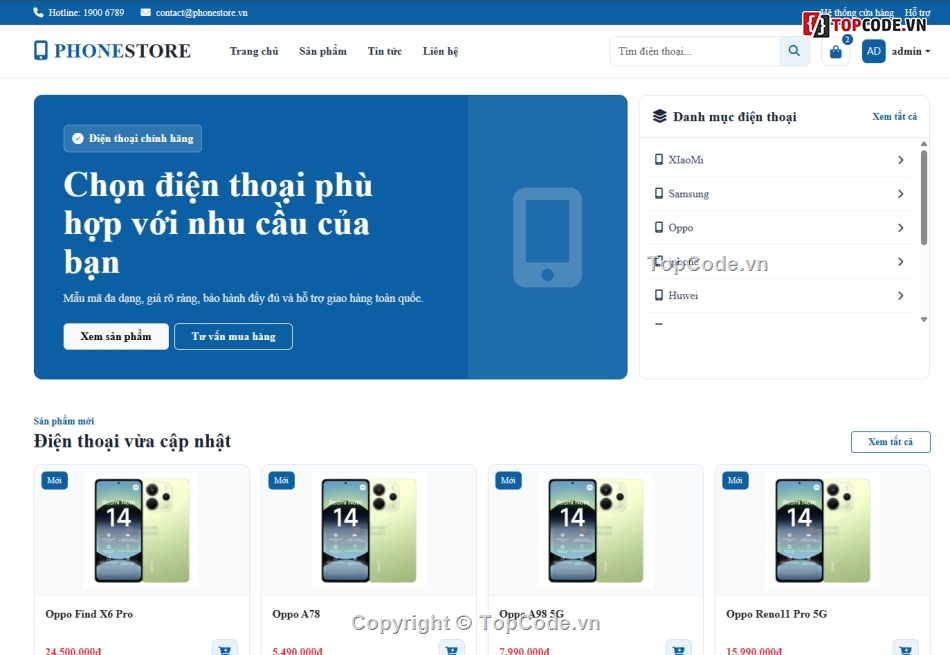Click Hệ thống cửa hàng link
Viewport: 950px width, 655px height.
point(857,12)
